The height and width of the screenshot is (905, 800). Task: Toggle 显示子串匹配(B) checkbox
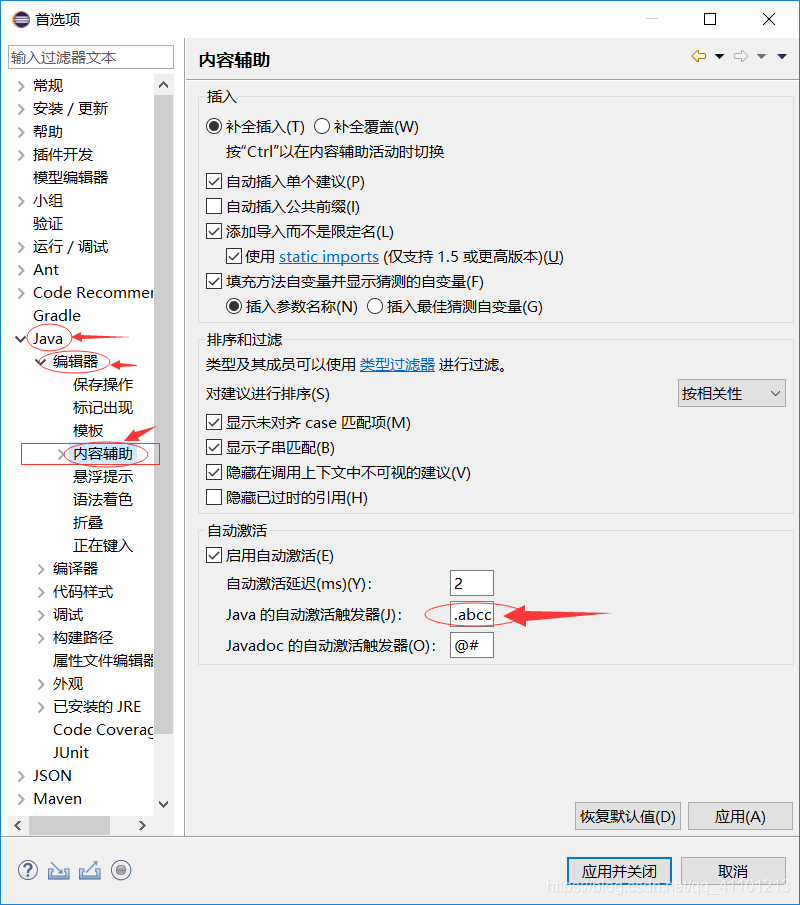[214, 447]
